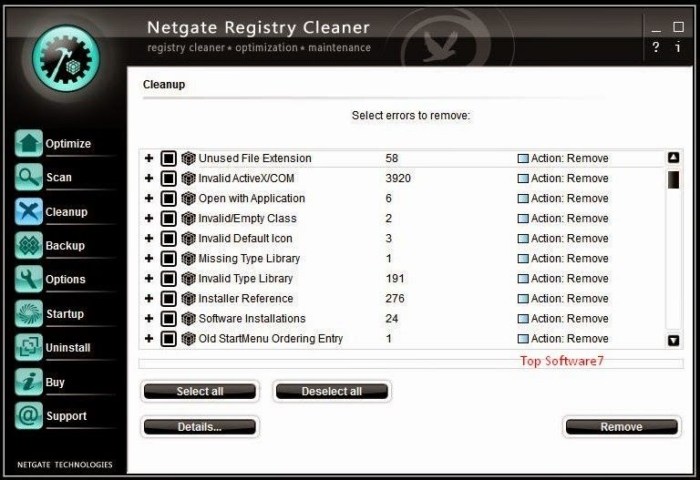Toggle the Invalid Type Library checkbox
Viewport: 700px width, 480px height.
[x=168, y=279]
